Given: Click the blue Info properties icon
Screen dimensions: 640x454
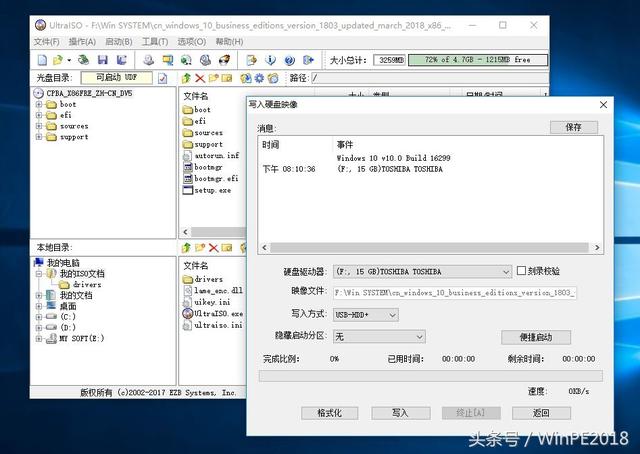Looking at the screenshot, I should (270, 60).
